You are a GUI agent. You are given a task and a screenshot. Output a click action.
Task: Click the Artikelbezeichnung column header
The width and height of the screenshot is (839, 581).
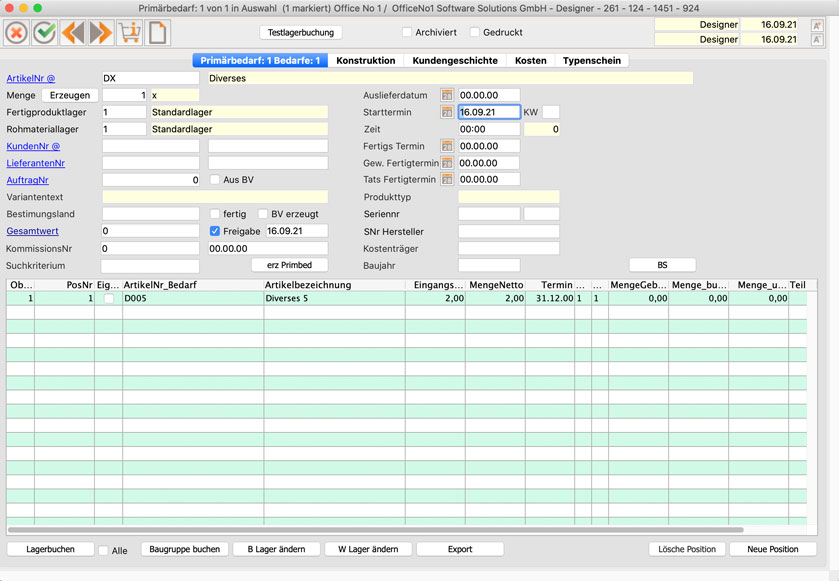334,285
